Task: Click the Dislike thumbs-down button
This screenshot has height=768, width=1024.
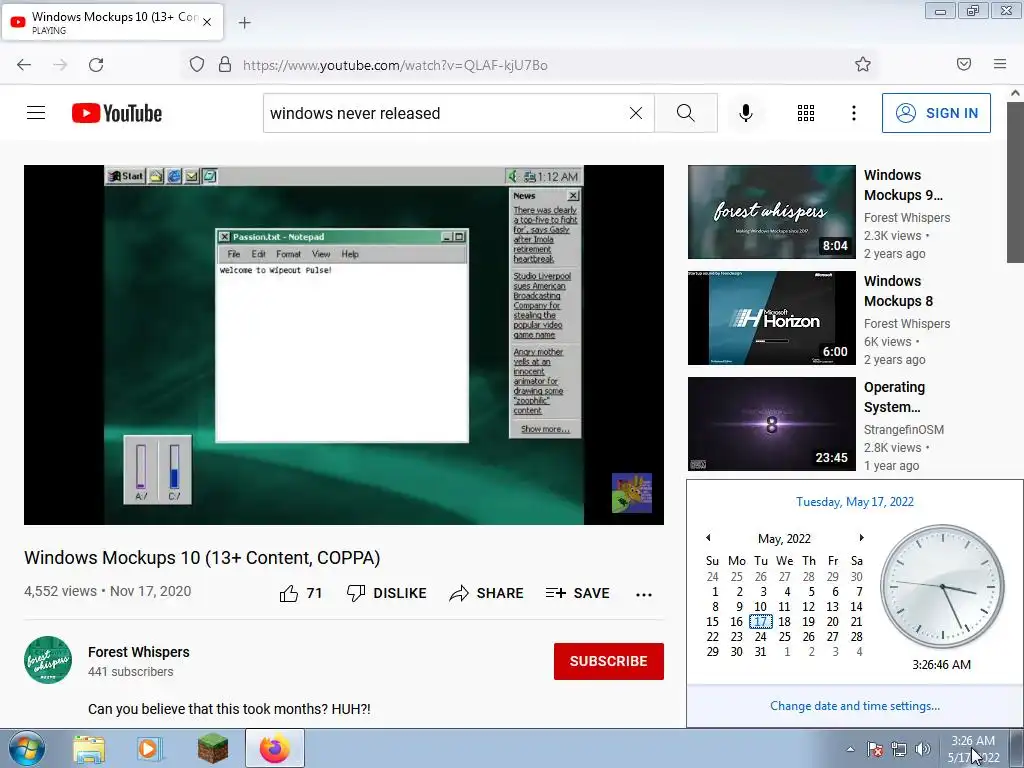Action: [387, 593]
